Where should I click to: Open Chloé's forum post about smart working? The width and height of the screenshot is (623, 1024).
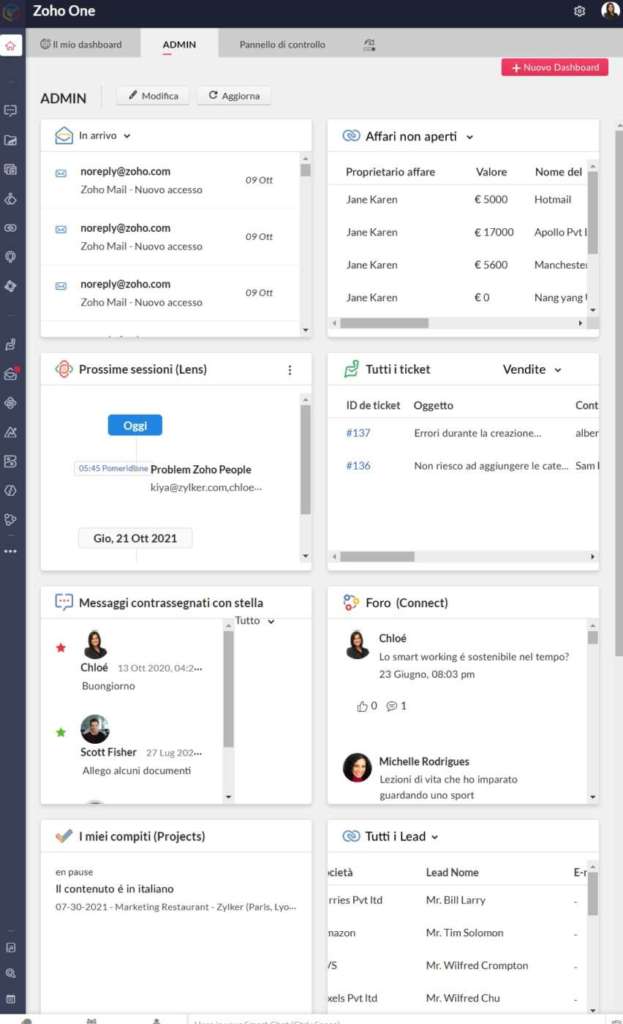473,657
